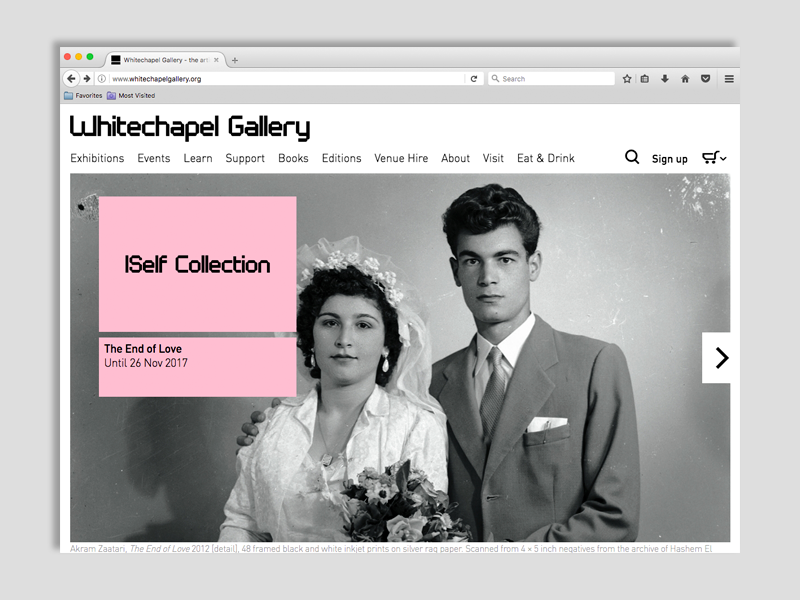The height and width of the screenshot is (600, 800).
Task: Open the Events menu item
Action: click(x=154, y=158)
